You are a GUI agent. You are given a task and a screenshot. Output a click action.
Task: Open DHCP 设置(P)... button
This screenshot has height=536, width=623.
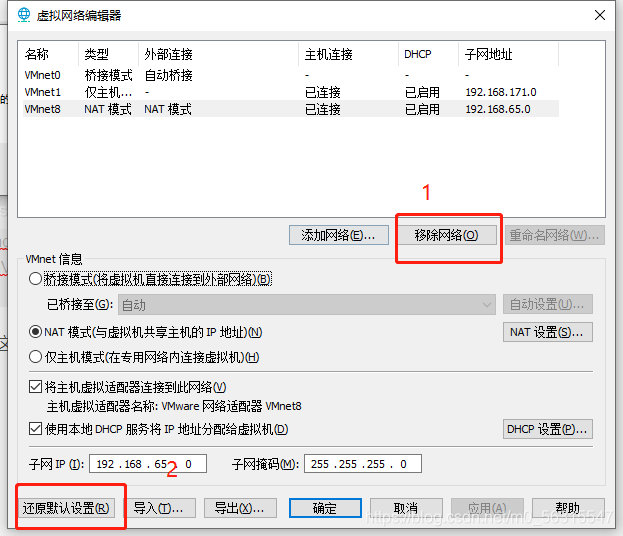click(x=548, y=429)
